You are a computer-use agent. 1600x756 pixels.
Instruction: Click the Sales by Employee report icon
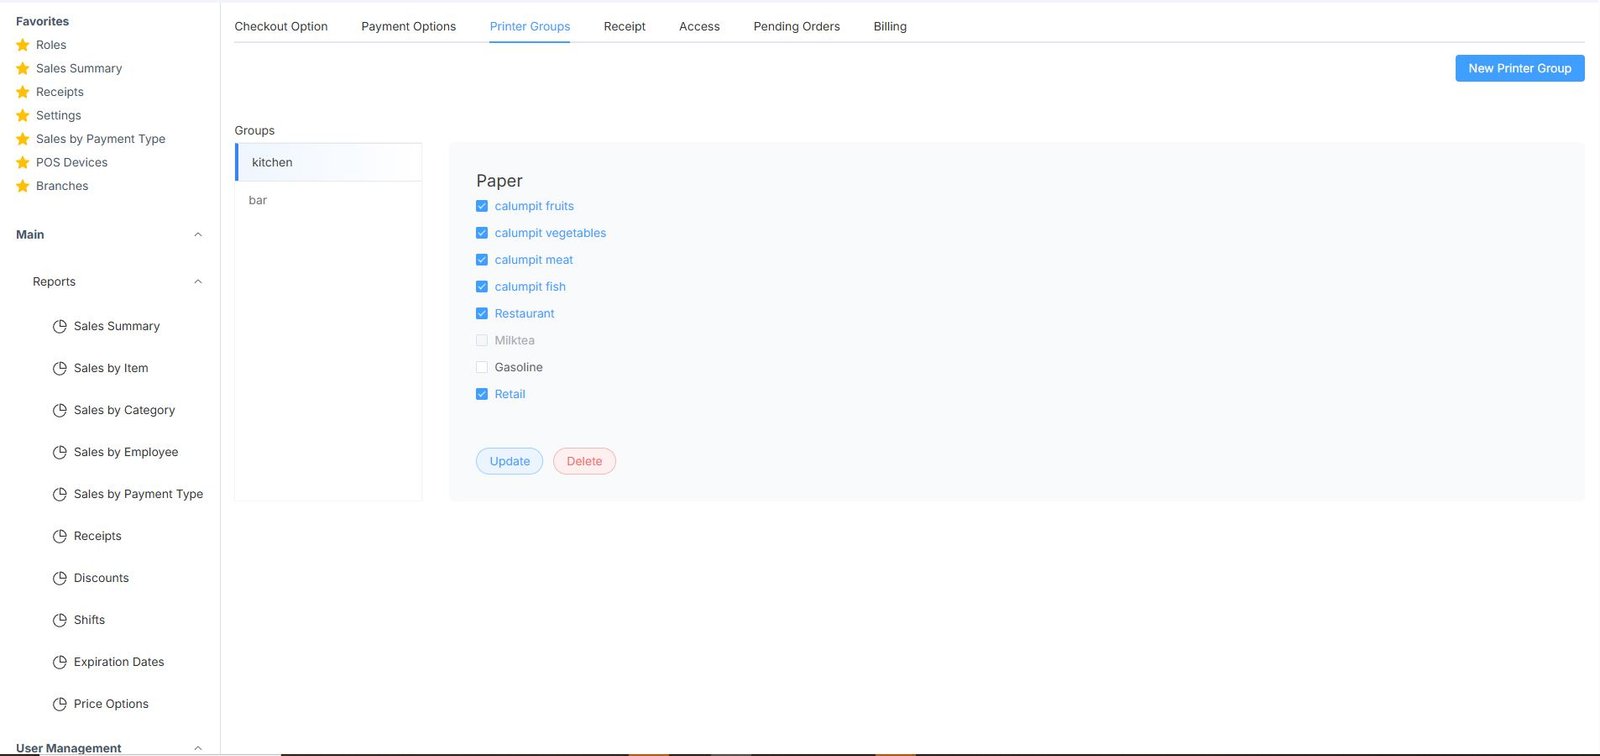[x=59, y=452]
